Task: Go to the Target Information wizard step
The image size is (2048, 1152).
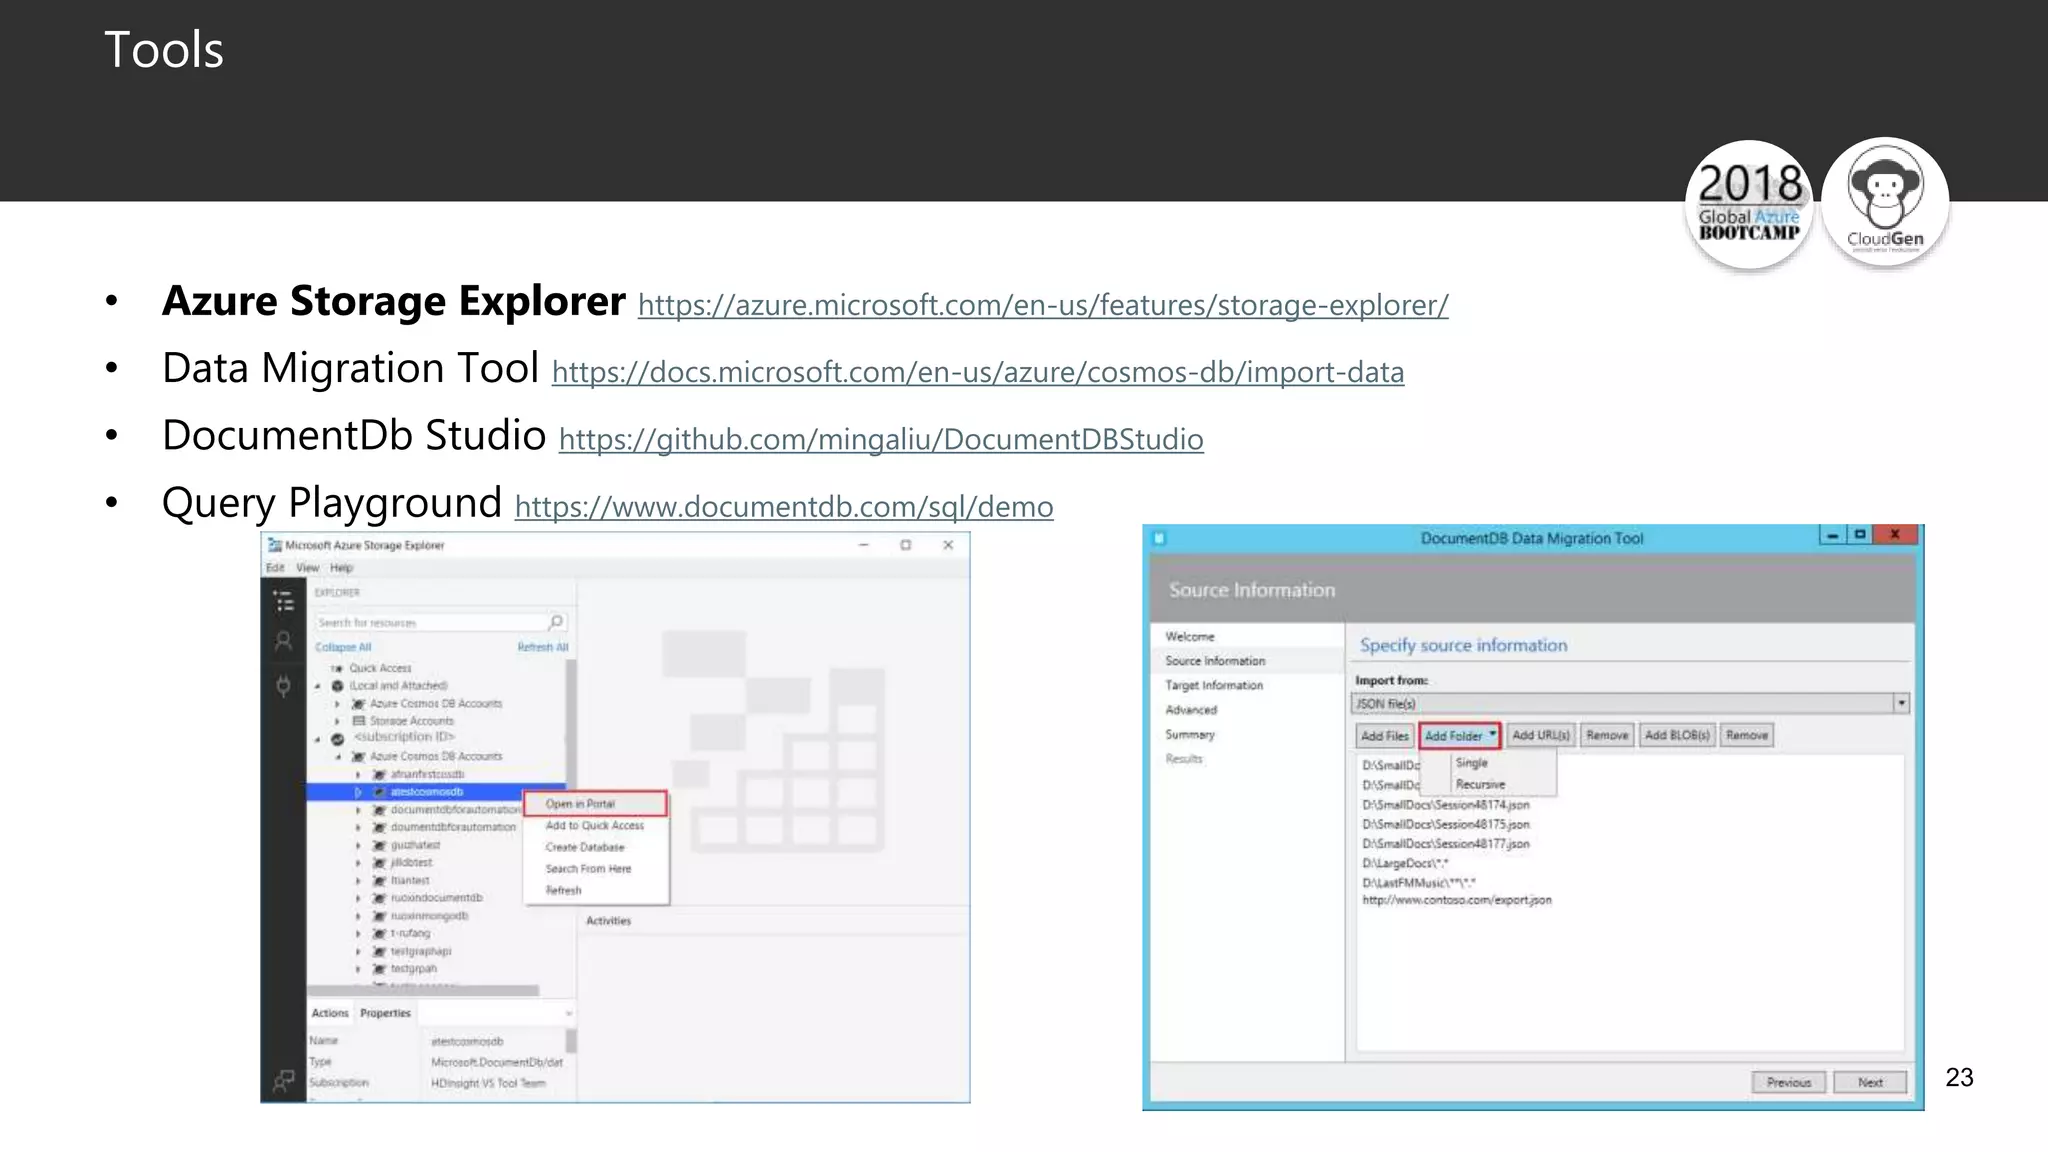Action: [1214, 685]
